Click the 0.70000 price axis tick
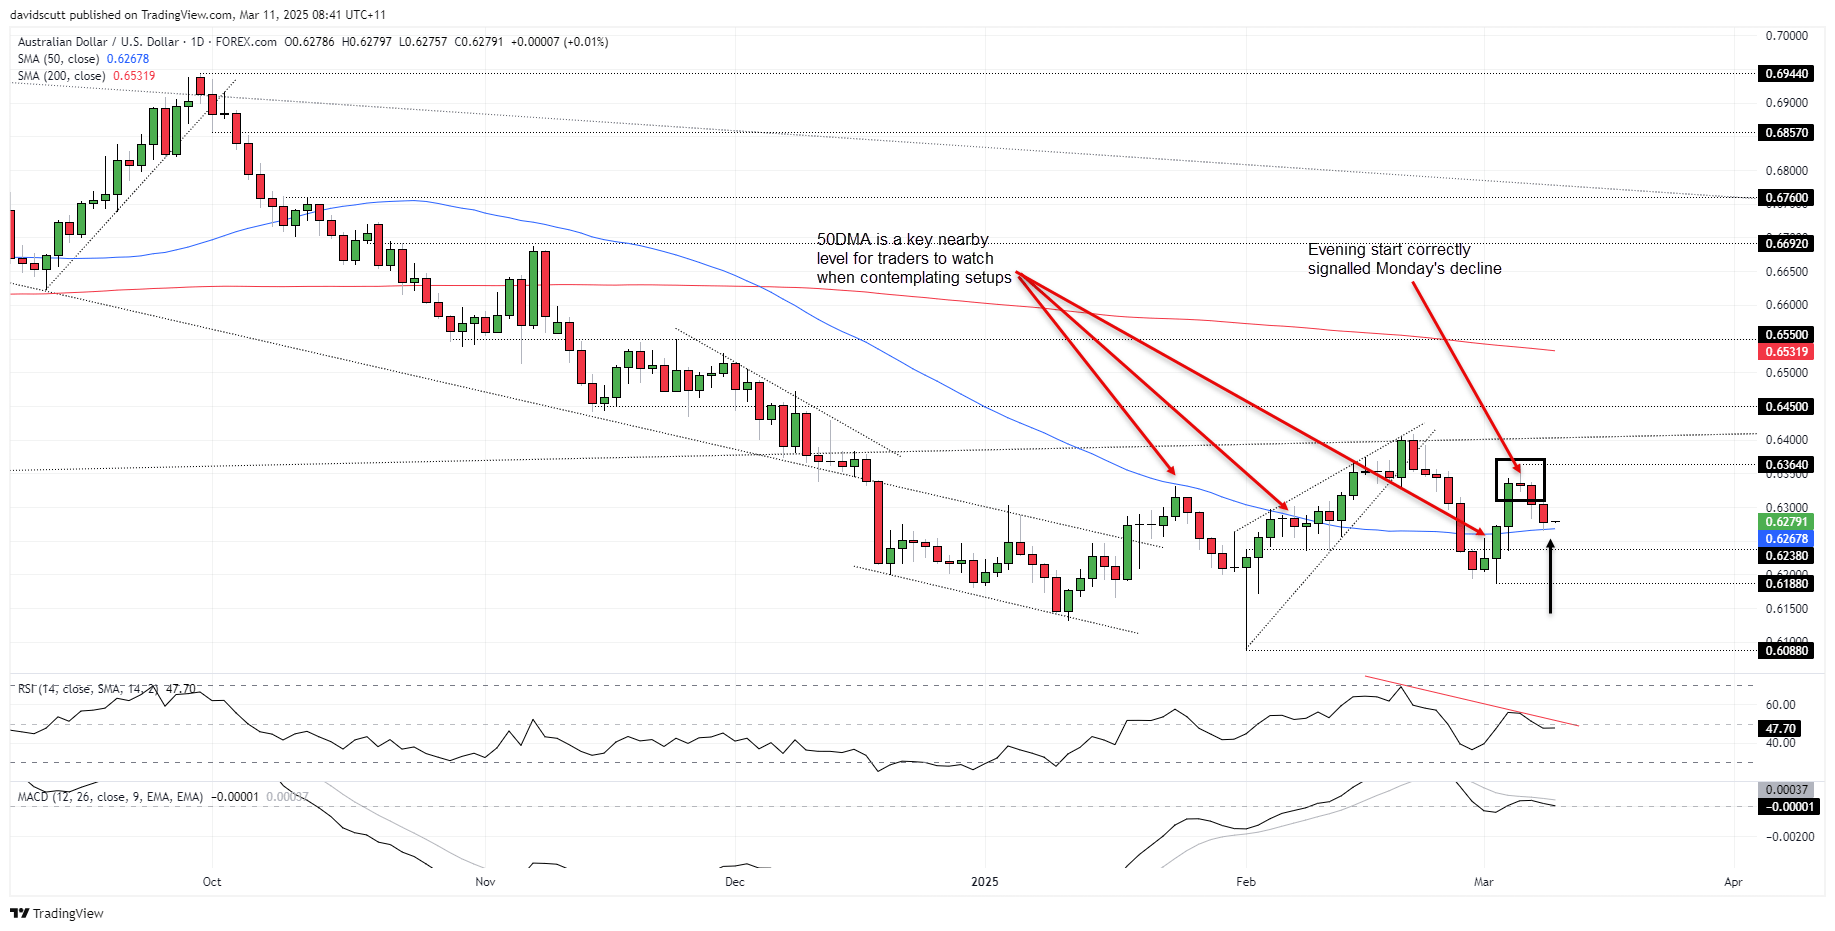The width and height of the screenshot is (1835, 931). (x=1787, y=36)
